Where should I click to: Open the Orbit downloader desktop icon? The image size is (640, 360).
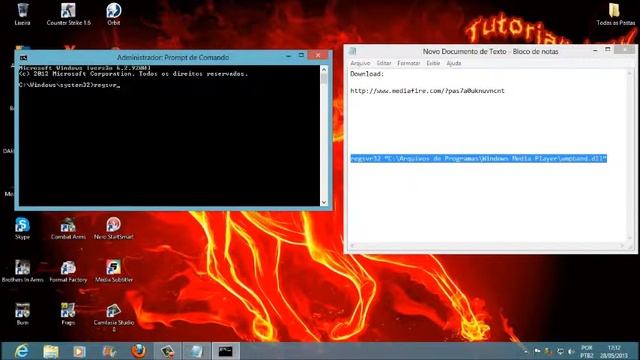coord(113,13)
